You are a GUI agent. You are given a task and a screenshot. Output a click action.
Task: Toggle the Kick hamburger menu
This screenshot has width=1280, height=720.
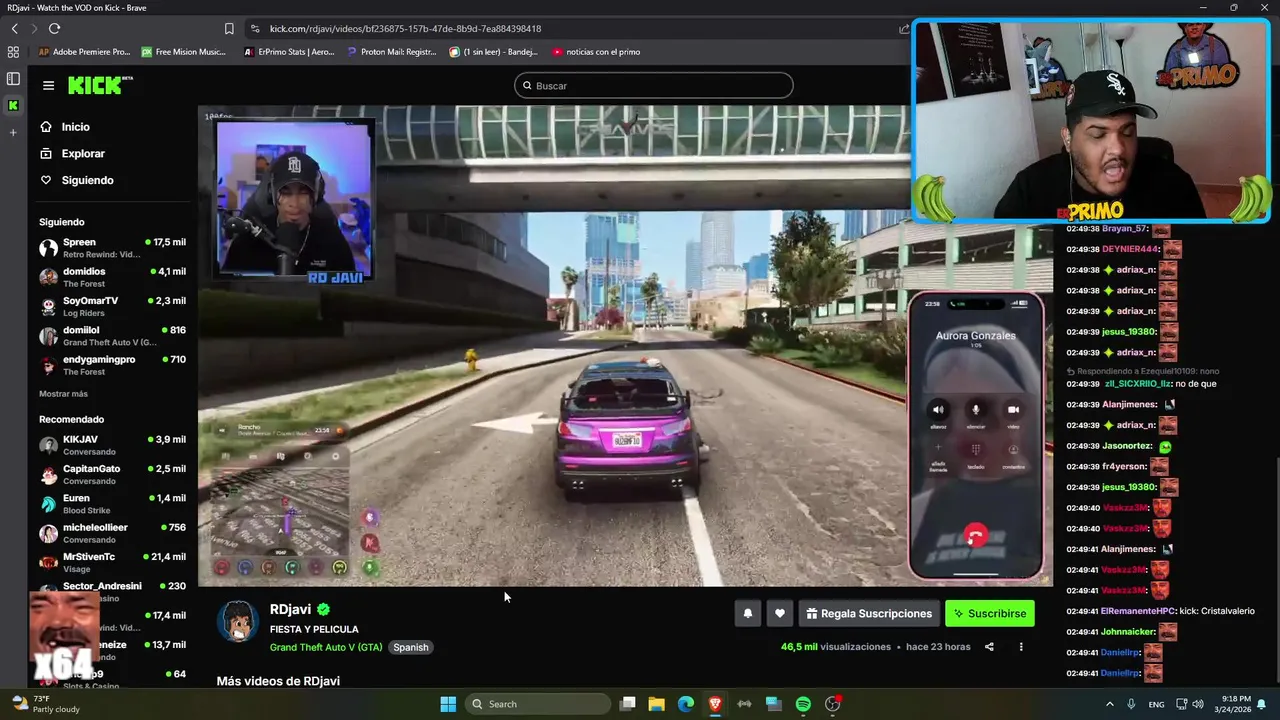click(48, 86)
